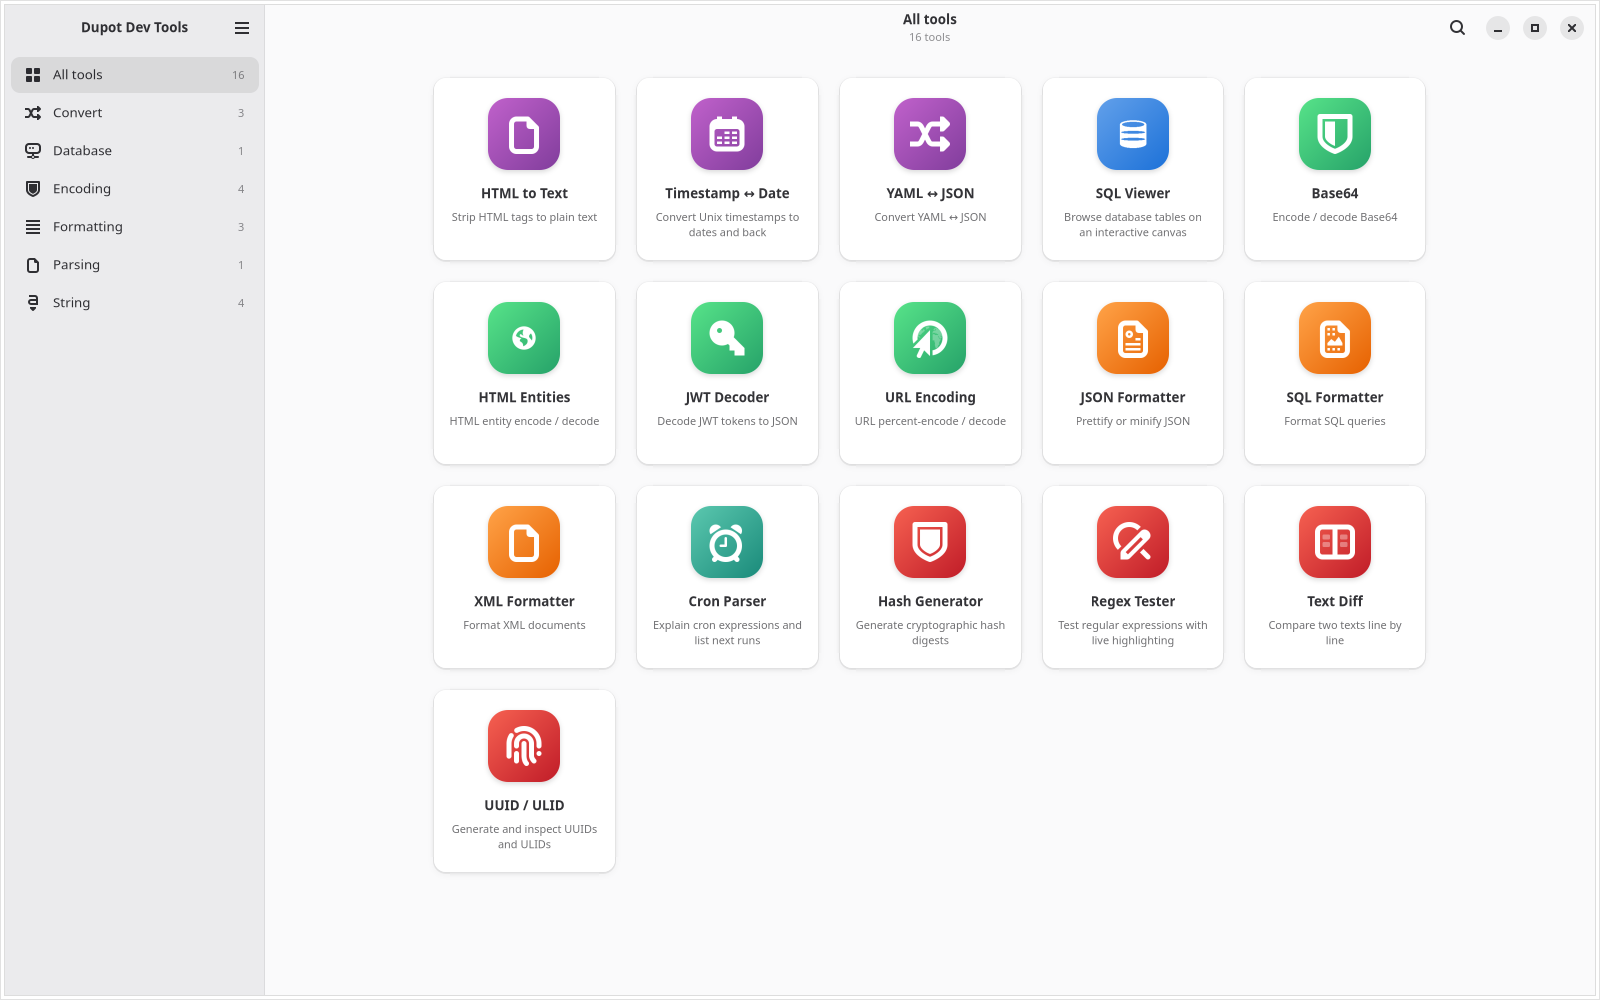Maximize the Dupot Dev Tools window
The width and height of the screenshot is (1600, 1000).
pyautogui.click(x=1535, y=28)
